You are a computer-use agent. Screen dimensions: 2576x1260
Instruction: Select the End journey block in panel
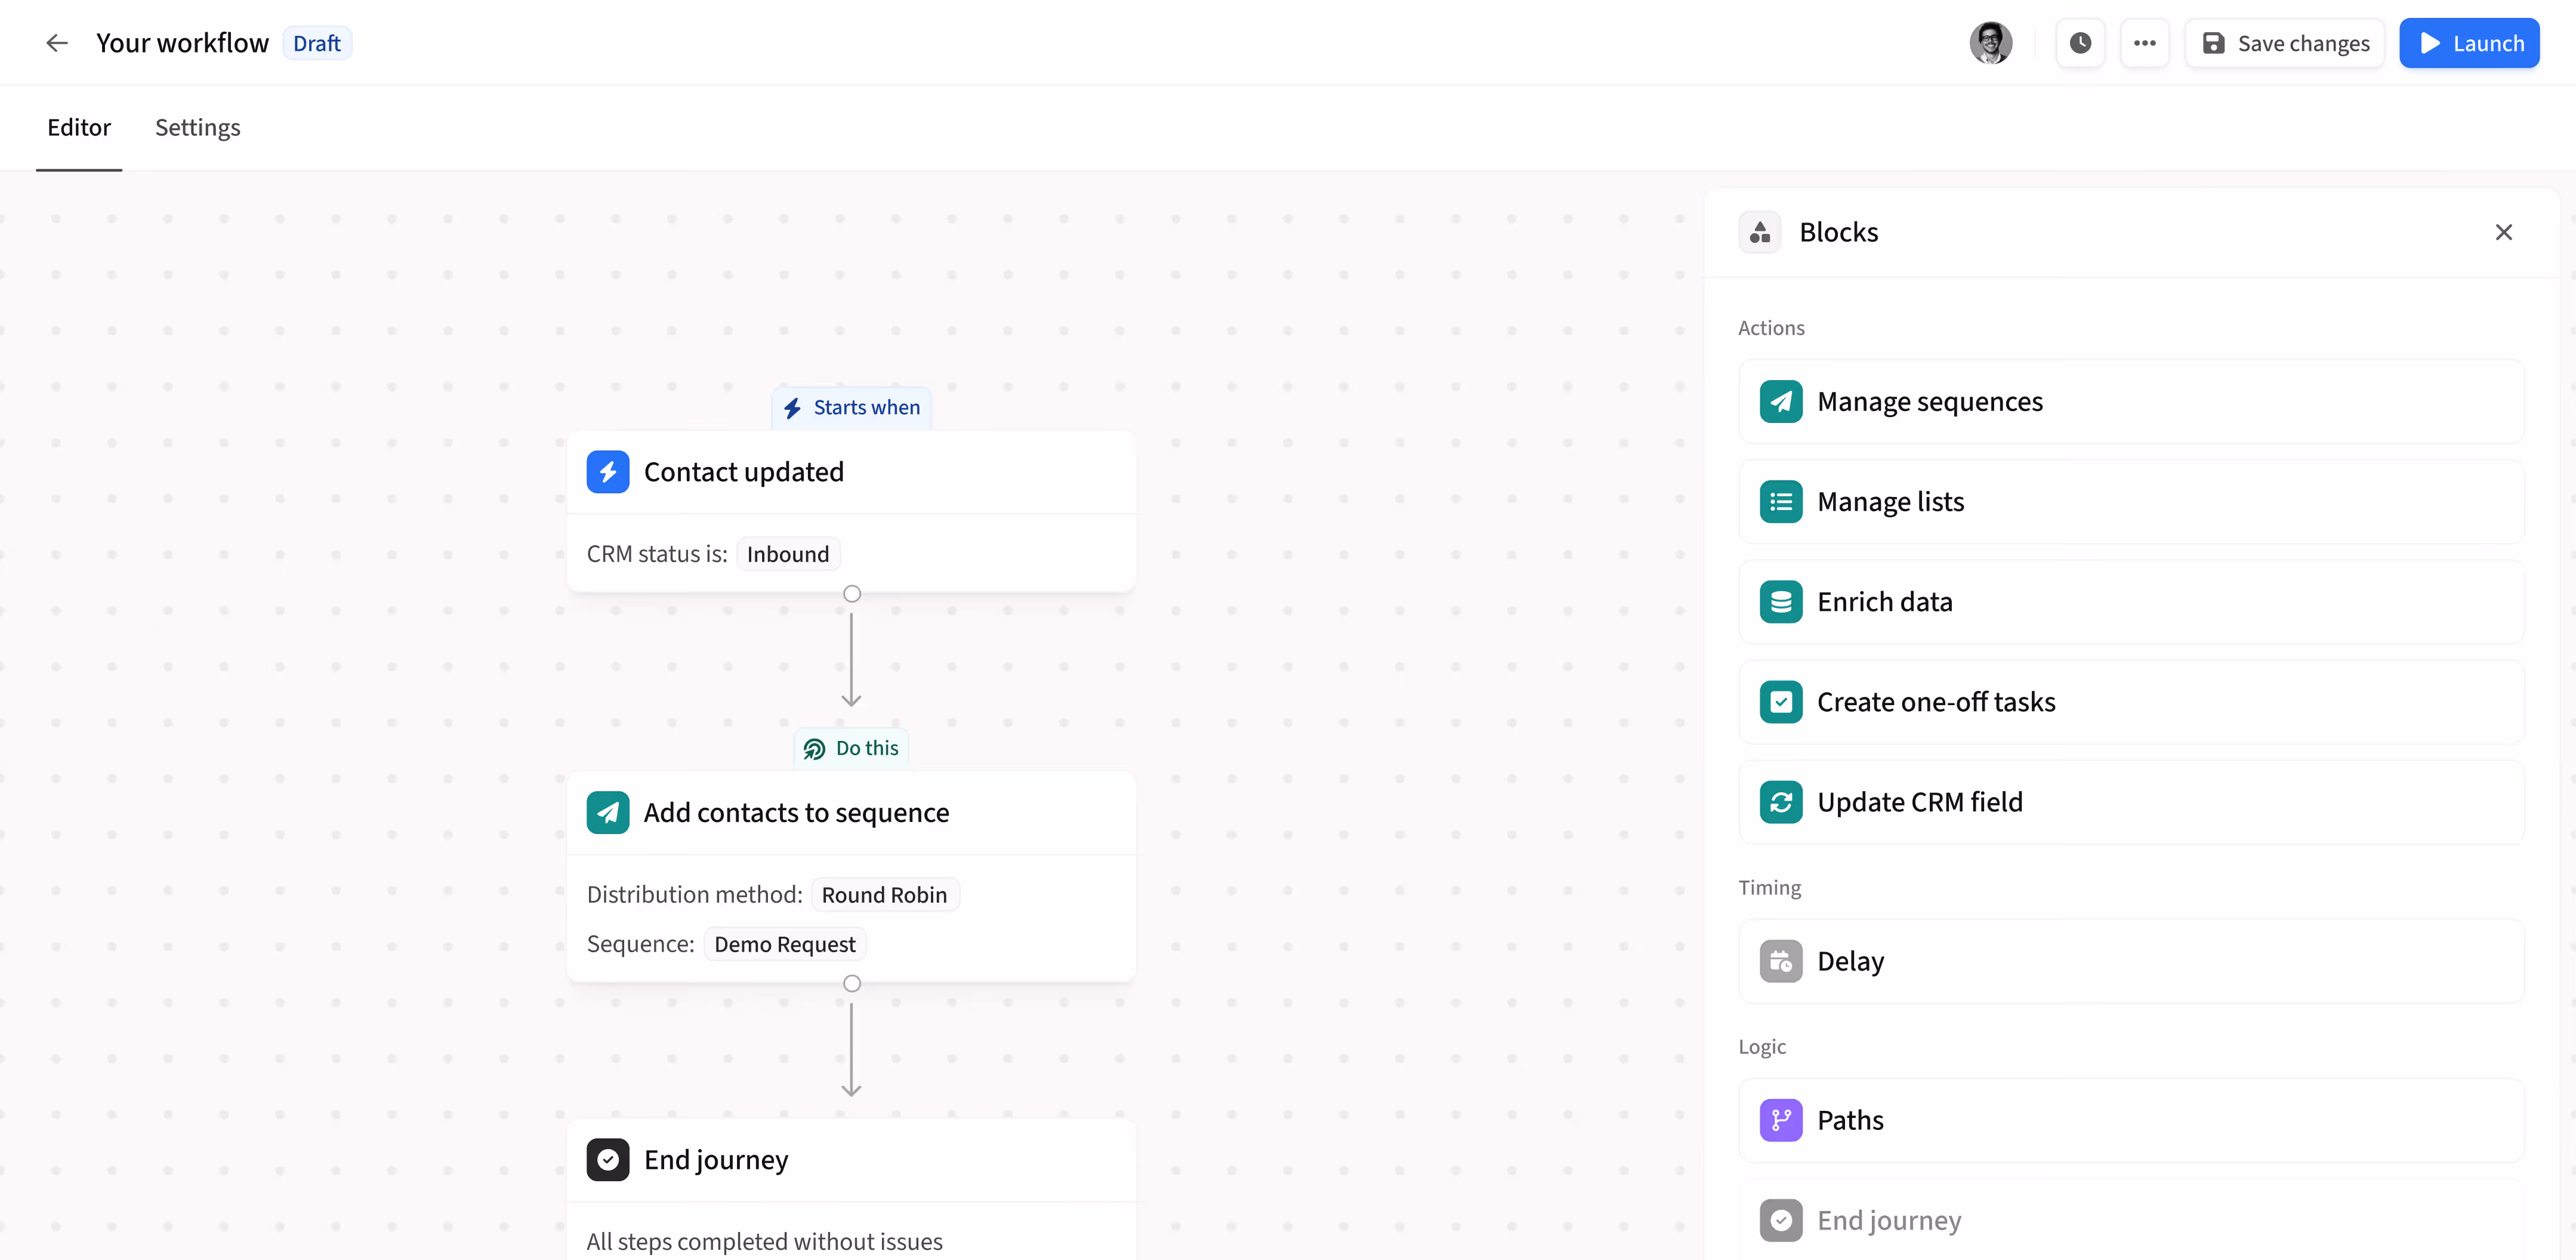pyautogui.click(x=2130, y=1220)
